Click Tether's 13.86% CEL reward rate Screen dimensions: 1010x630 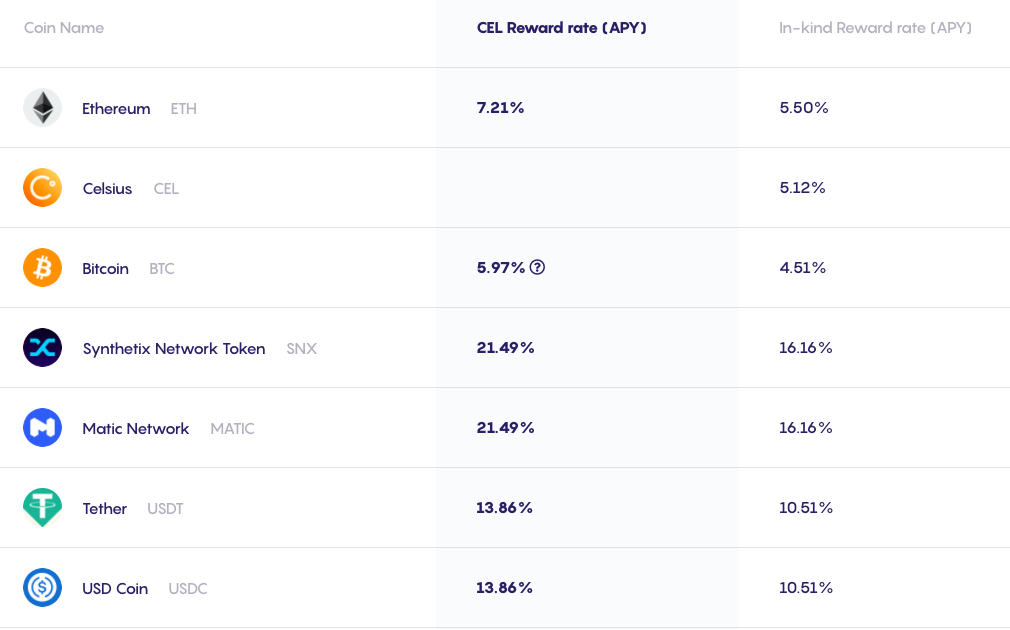point(504,508)
